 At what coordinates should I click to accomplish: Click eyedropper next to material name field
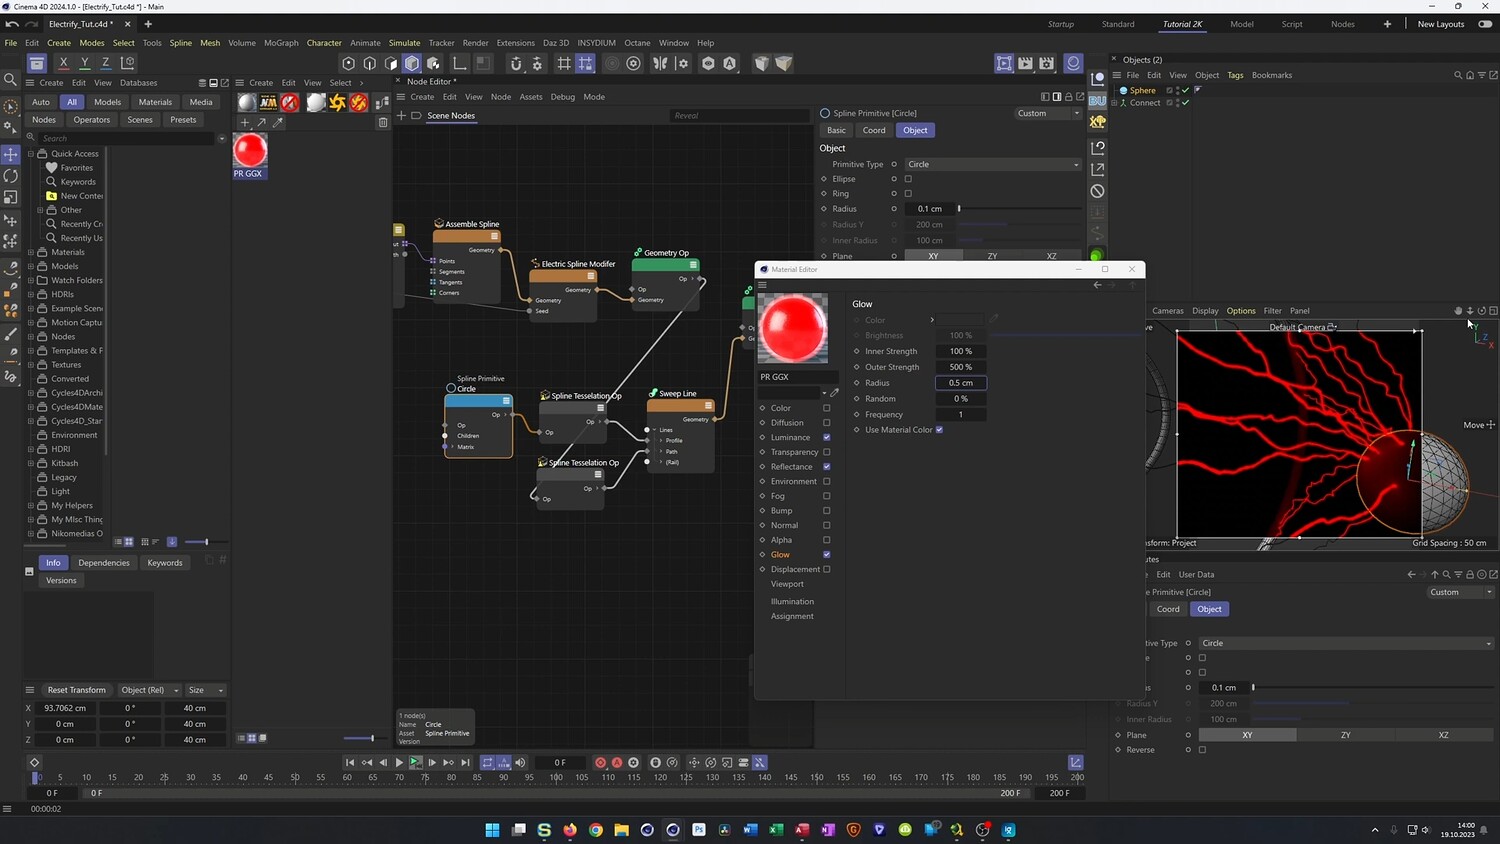pos(834,392)
